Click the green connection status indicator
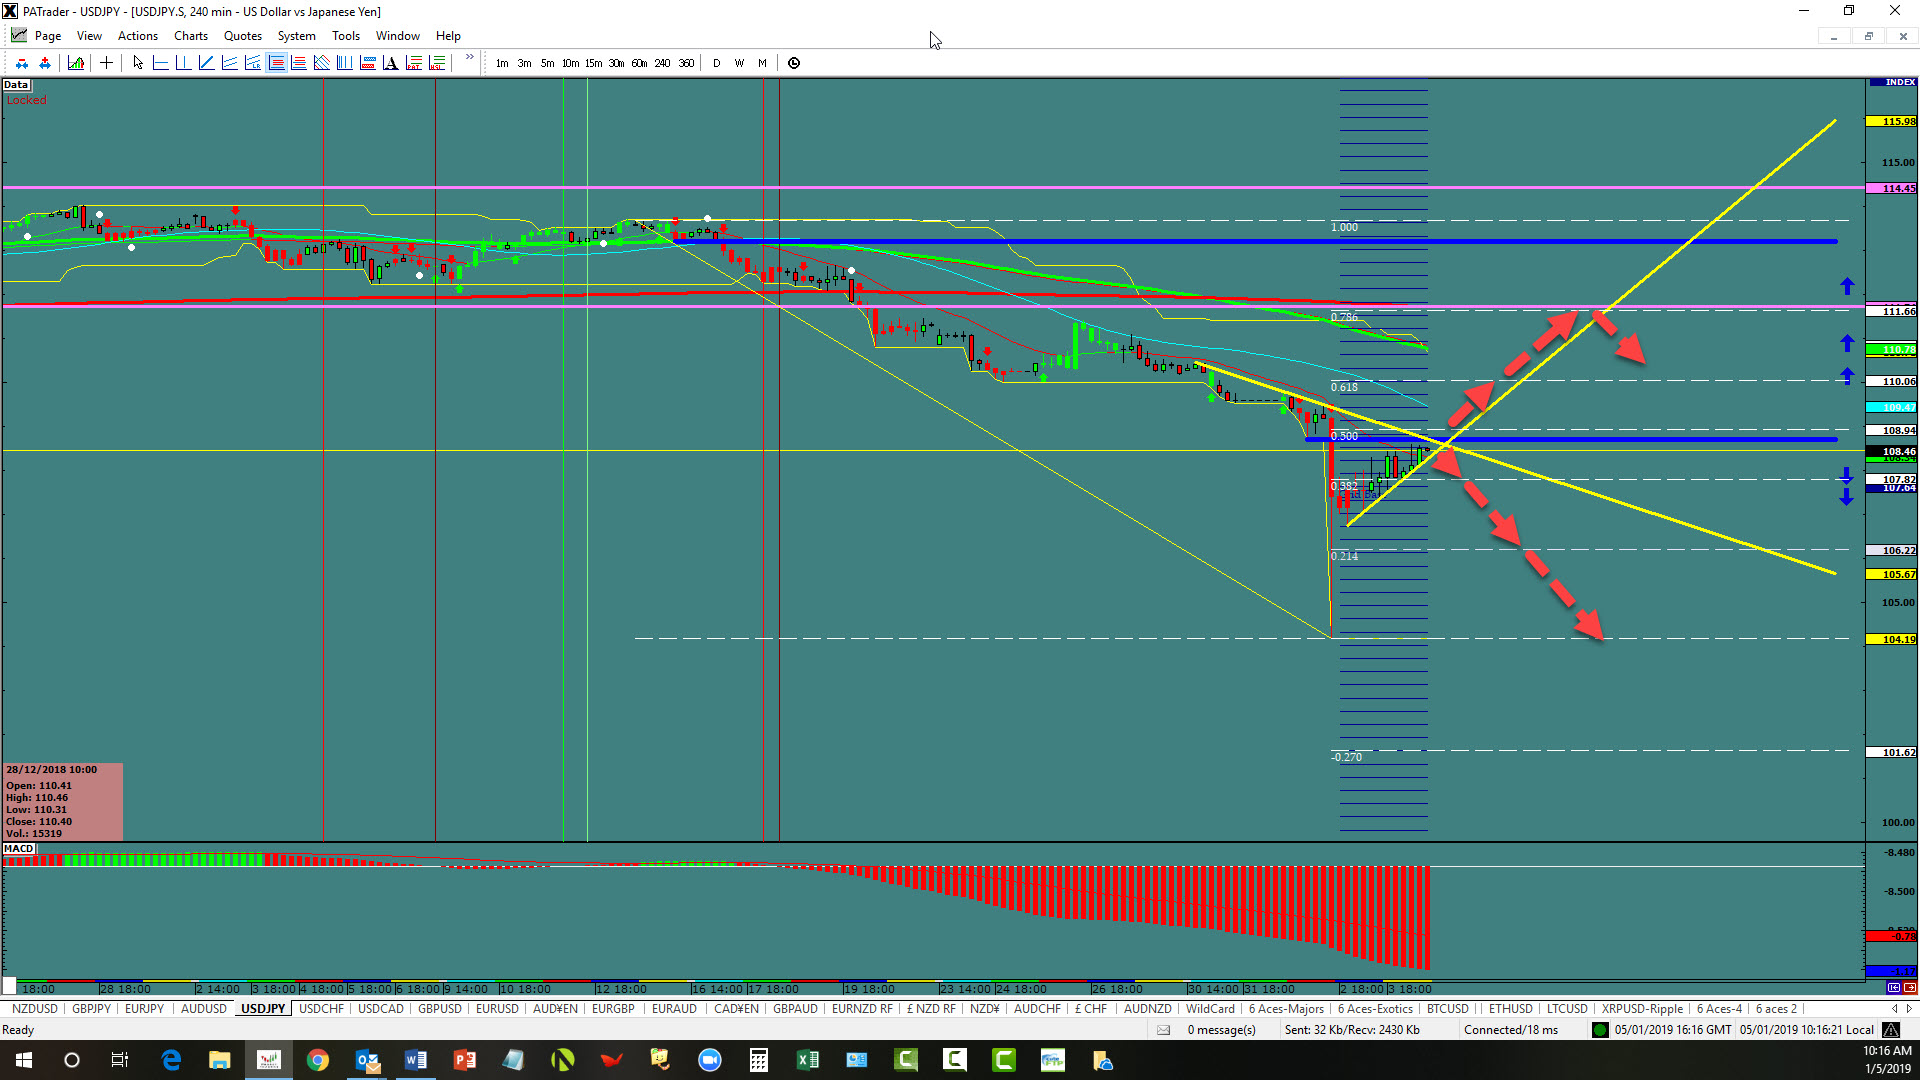1920x1080 pixels. (x=1600, y=1030)
